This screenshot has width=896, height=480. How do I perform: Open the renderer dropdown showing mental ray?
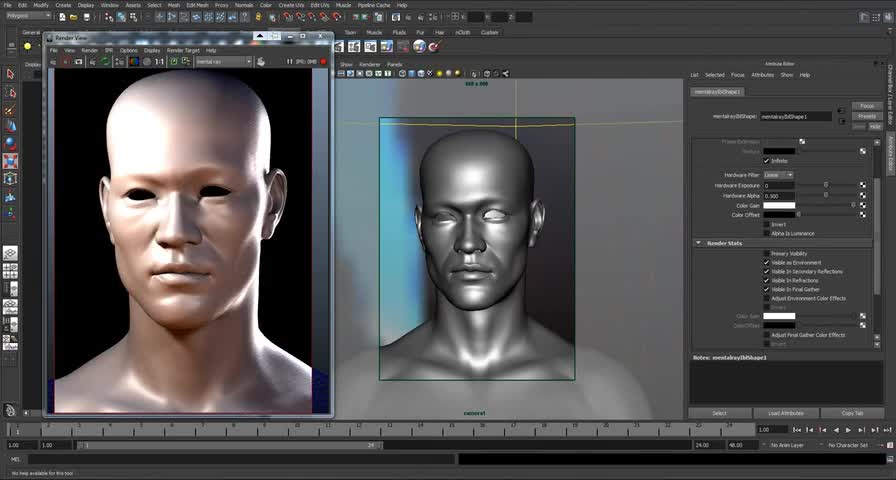(222, 61)
